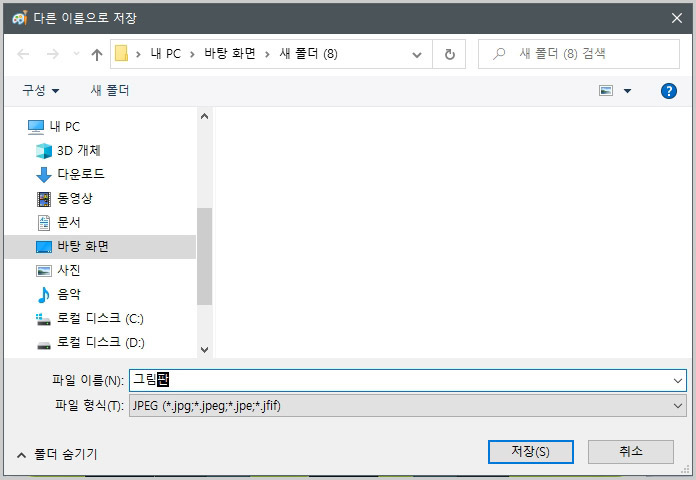Screen dimensions: 696x480
Task: Go back using the left arrow button
Action: pos(23,54)
